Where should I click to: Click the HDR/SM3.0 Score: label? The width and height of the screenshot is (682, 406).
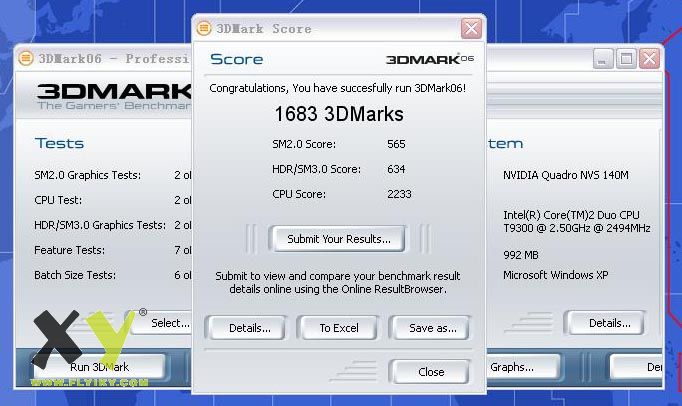pos(316,169)
